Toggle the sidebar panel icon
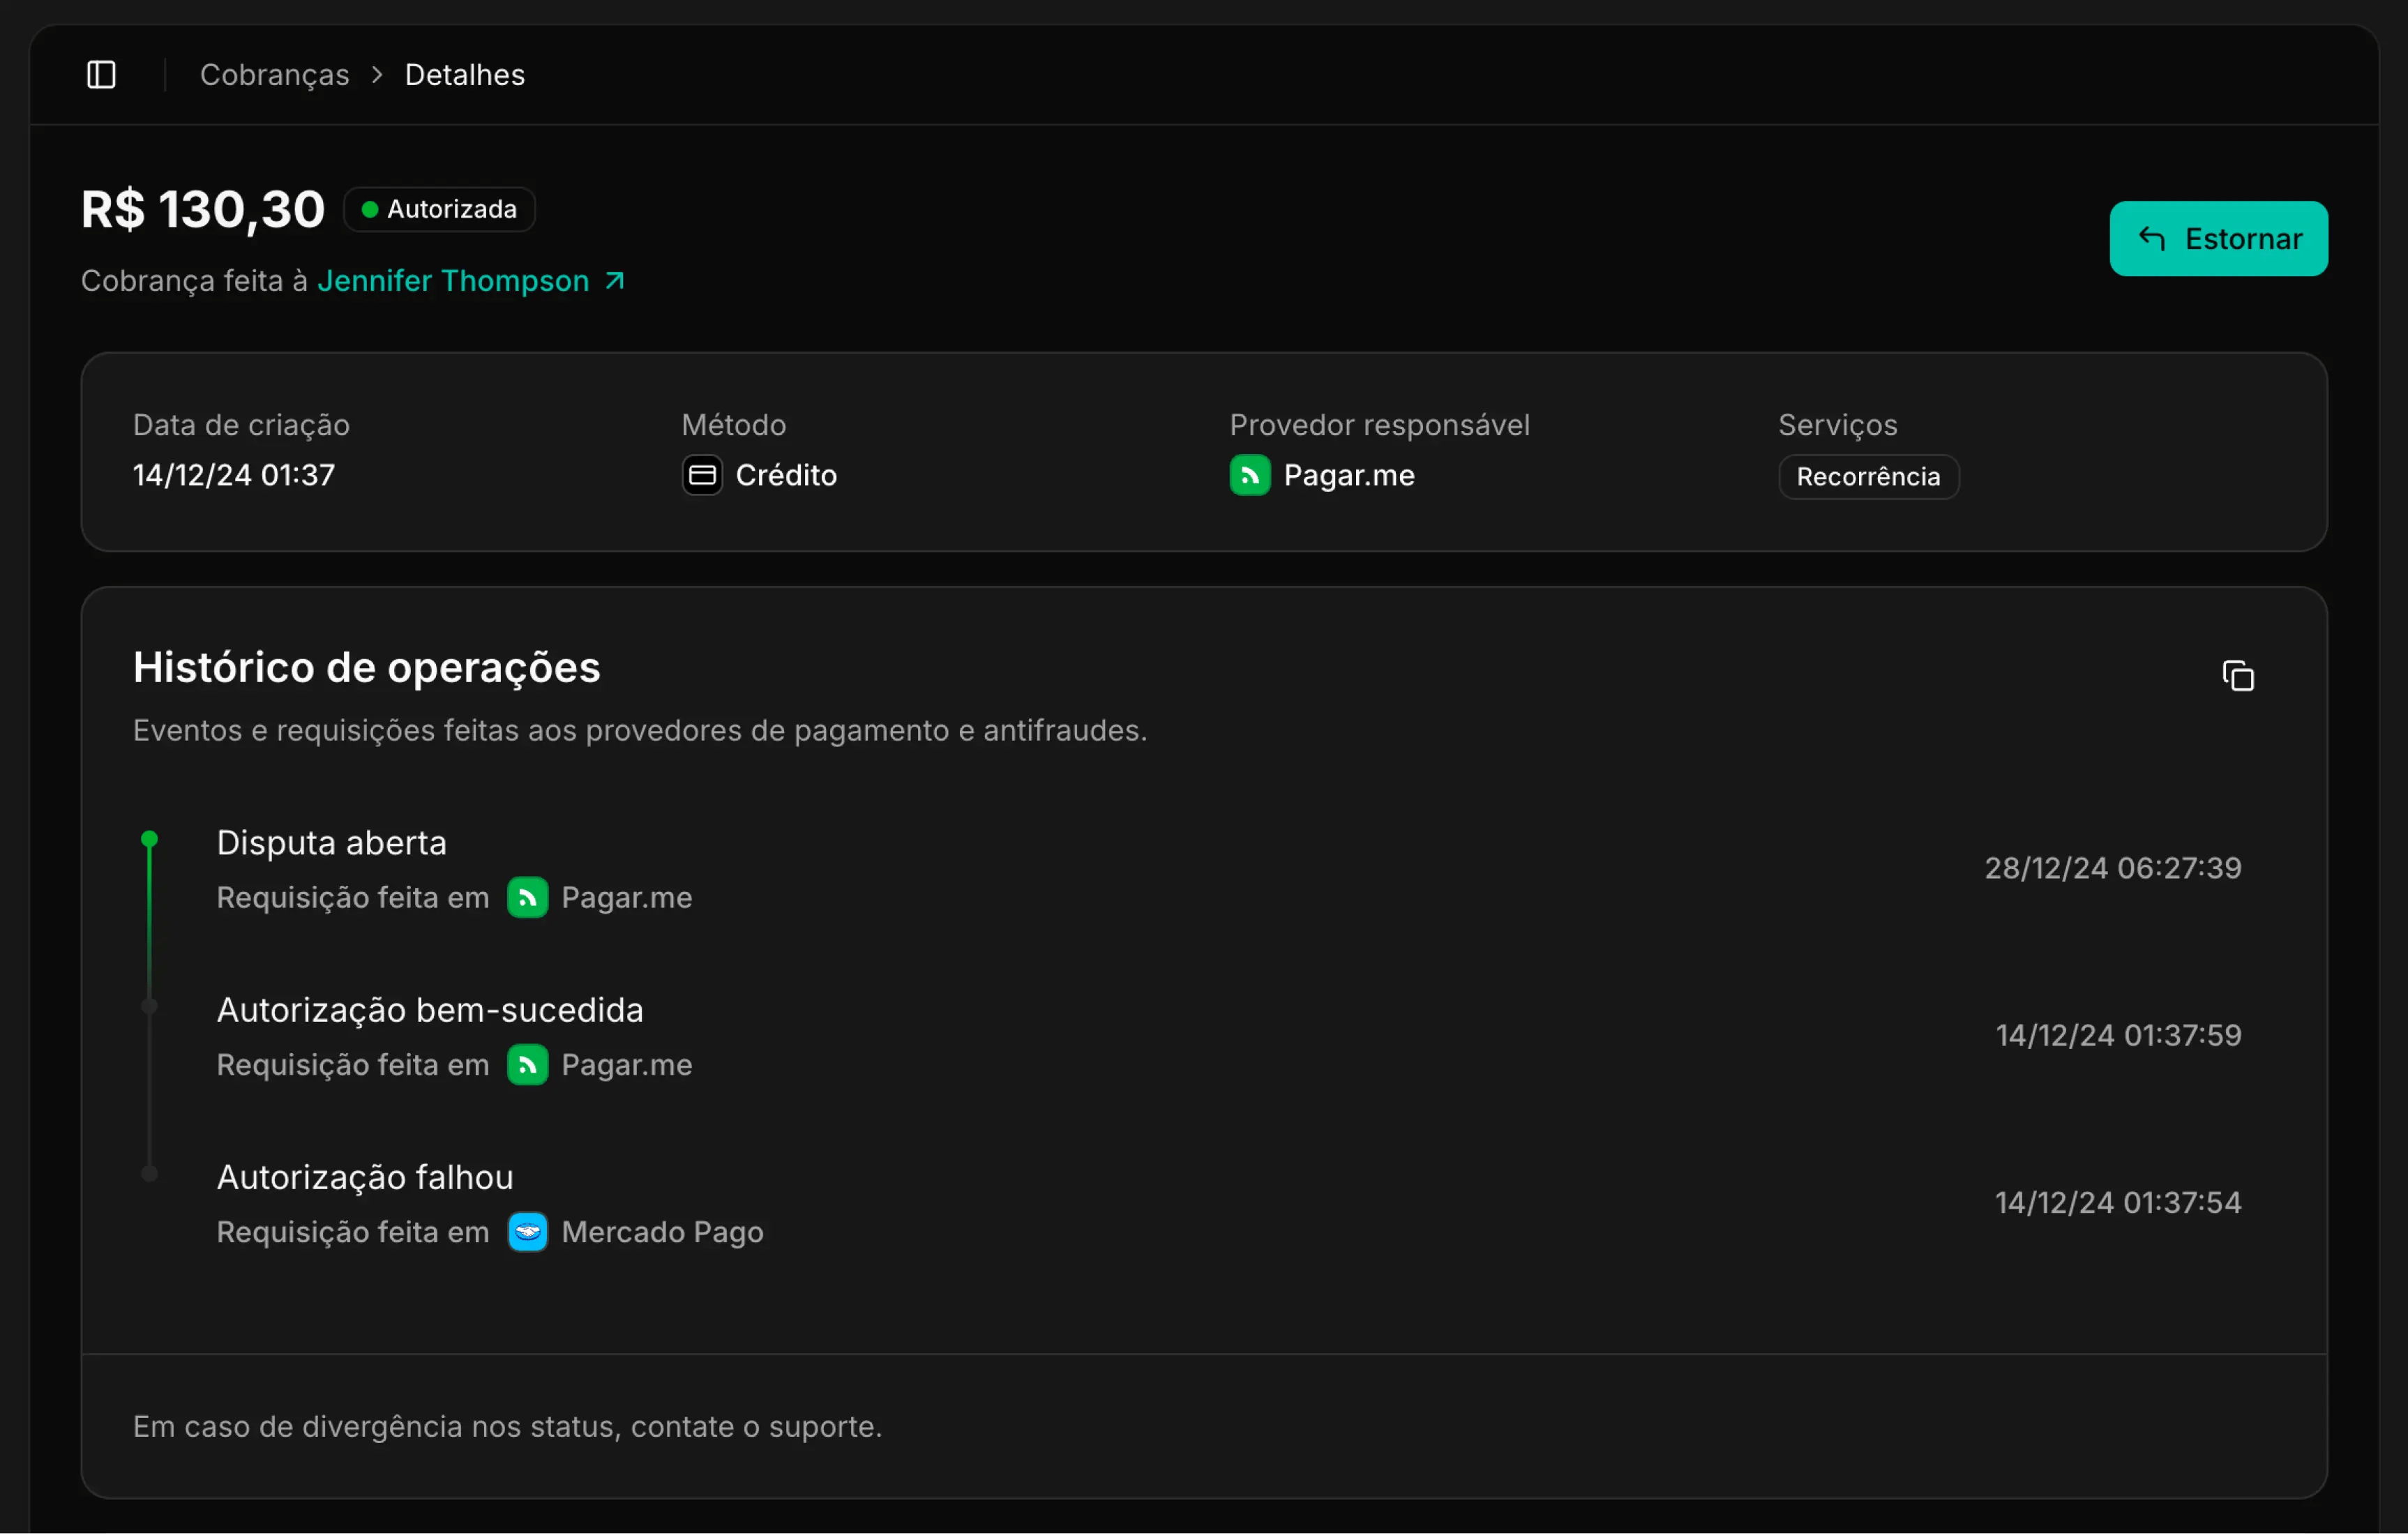 click(101, 75)
